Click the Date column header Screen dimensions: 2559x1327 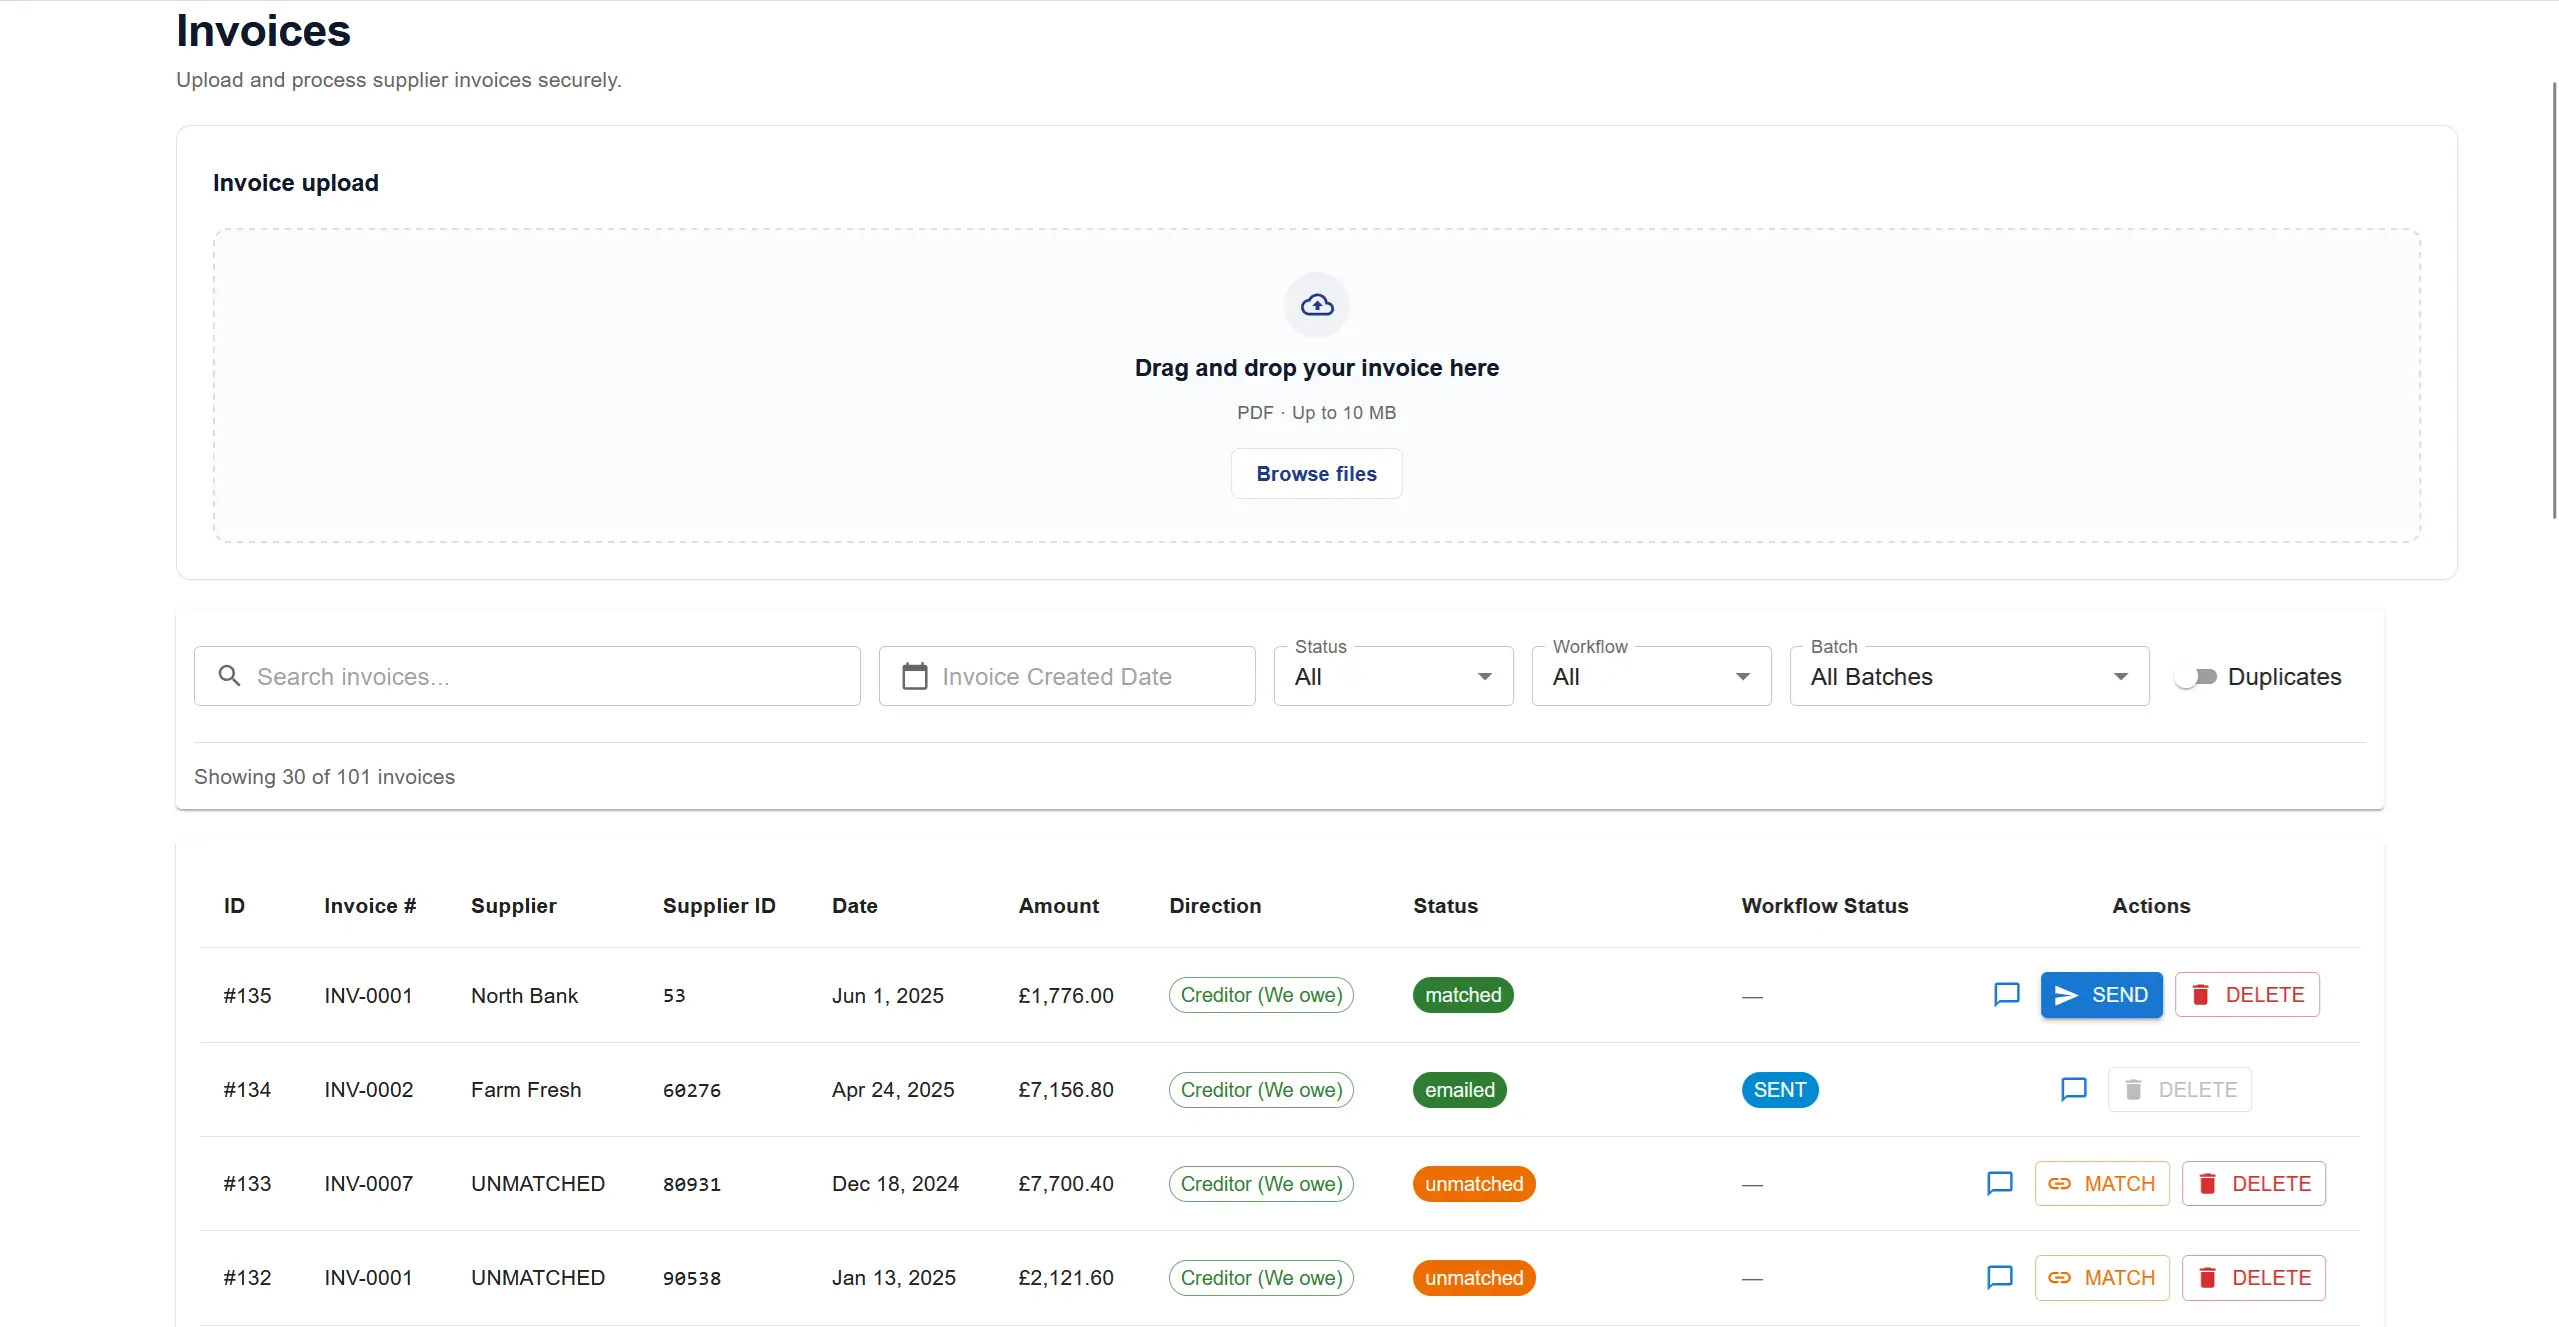pyautogui.click(x=855, y=905)
